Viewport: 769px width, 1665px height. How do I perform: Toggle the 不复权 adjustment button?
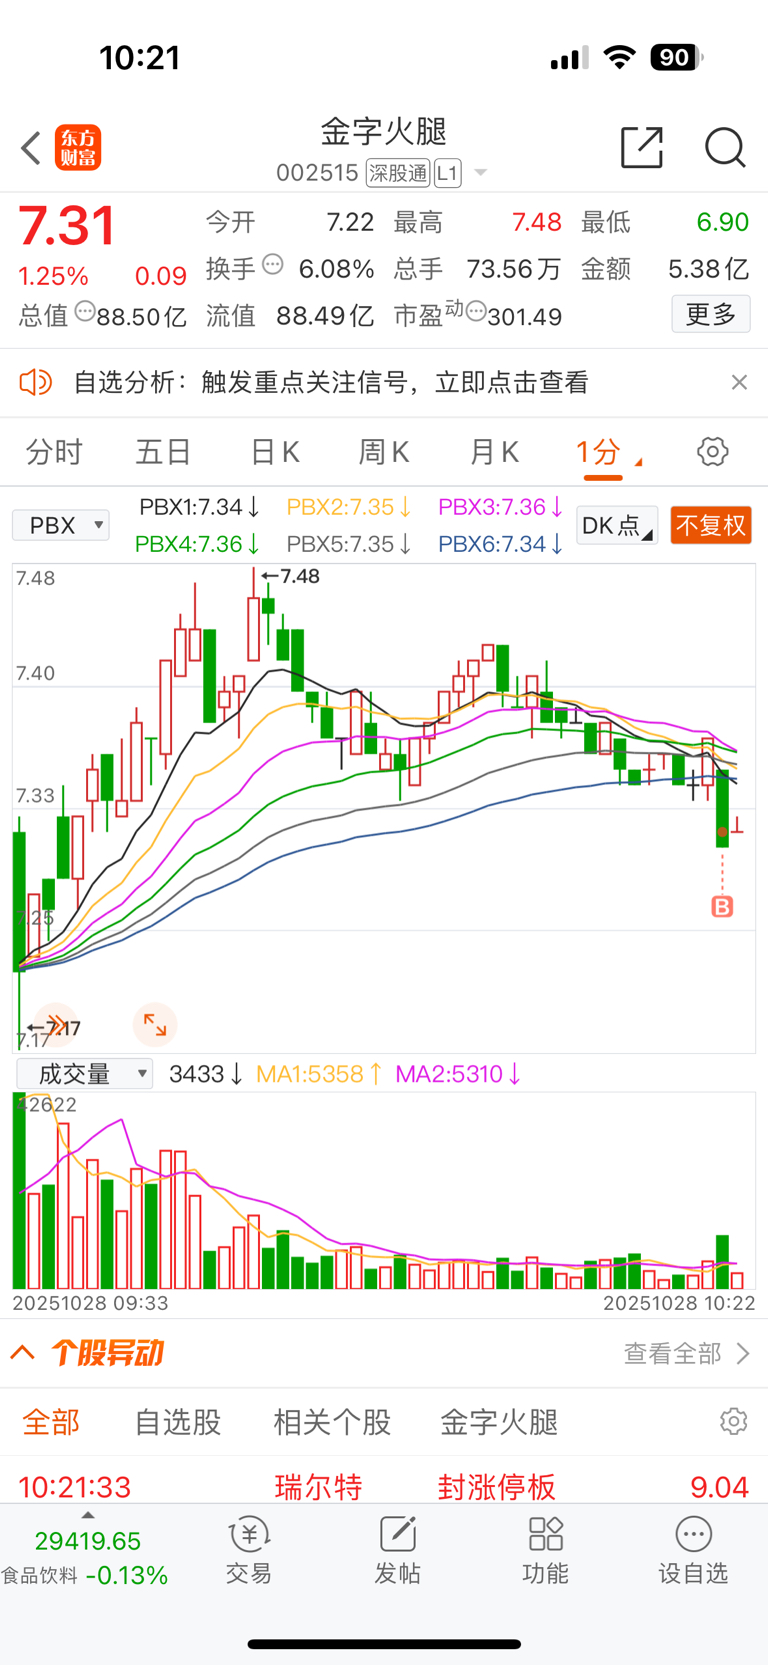tap(711, 525)
